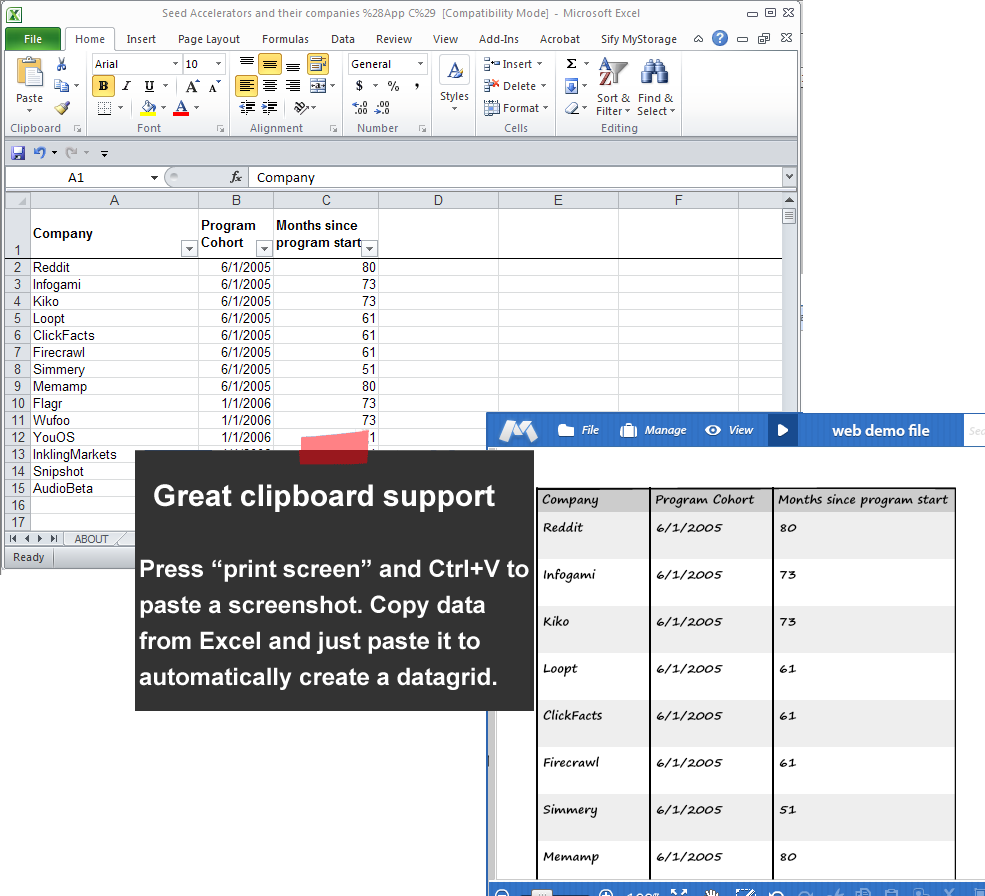Select the Format Painter brush icon
The height and width of the screenshot is (896, 985).
click(62, 108)
